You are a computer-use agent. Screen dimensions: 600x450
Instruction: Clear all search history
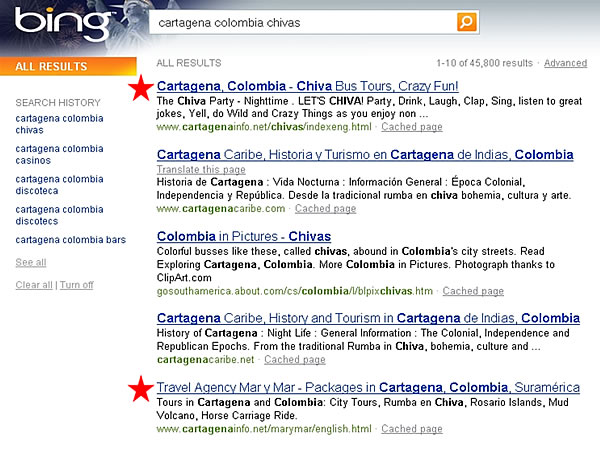[x=35, y=285]
